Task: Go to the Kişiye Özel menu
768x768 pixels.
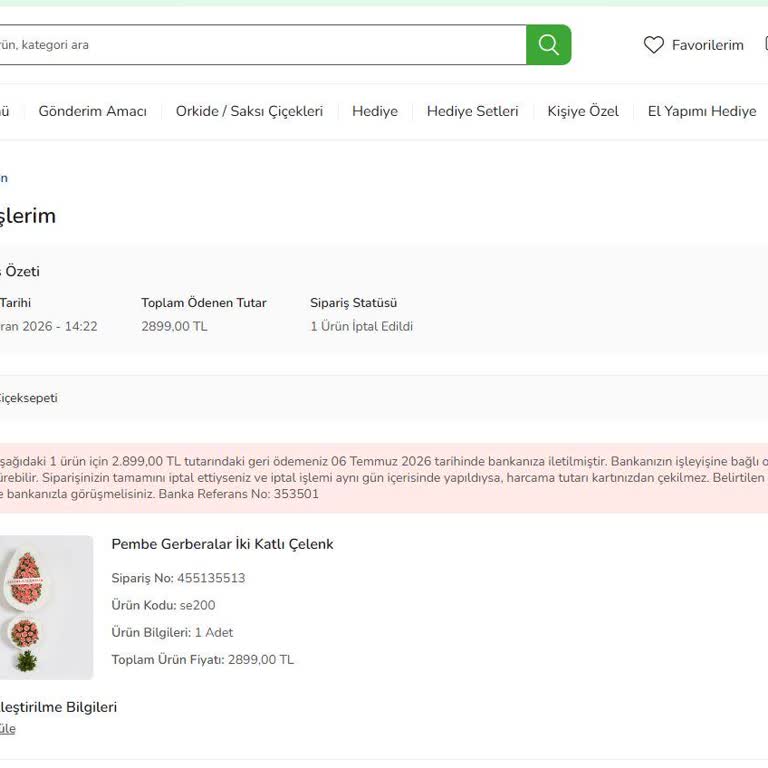Action: (583, 111)
